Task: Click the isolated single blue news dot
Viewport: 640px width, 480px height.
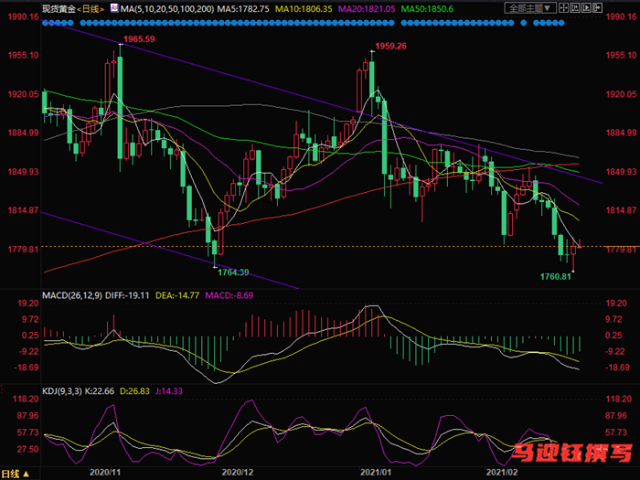Action: point(524,23)
